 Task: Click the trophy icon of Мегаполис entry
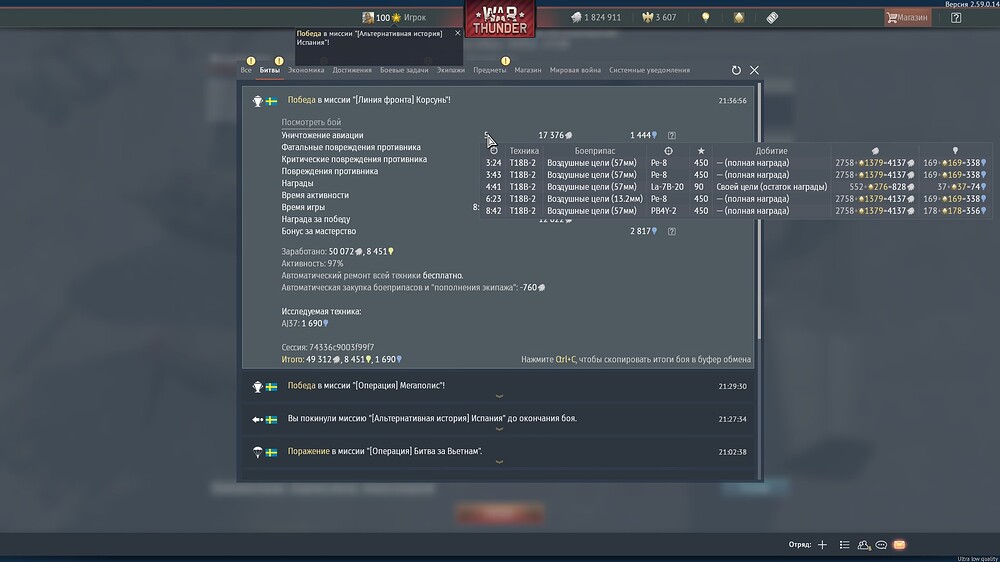point(257,387)
